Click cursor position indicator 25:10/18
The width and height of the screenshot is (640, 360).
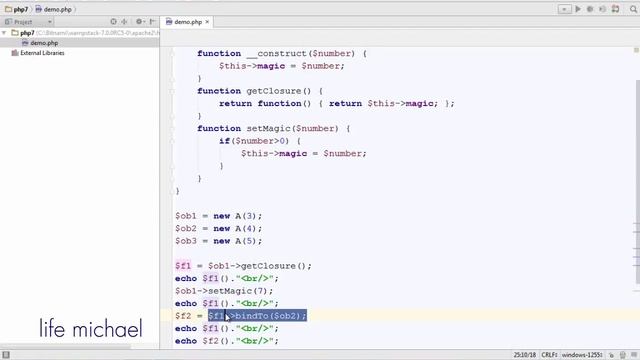(x=524, y=355)
